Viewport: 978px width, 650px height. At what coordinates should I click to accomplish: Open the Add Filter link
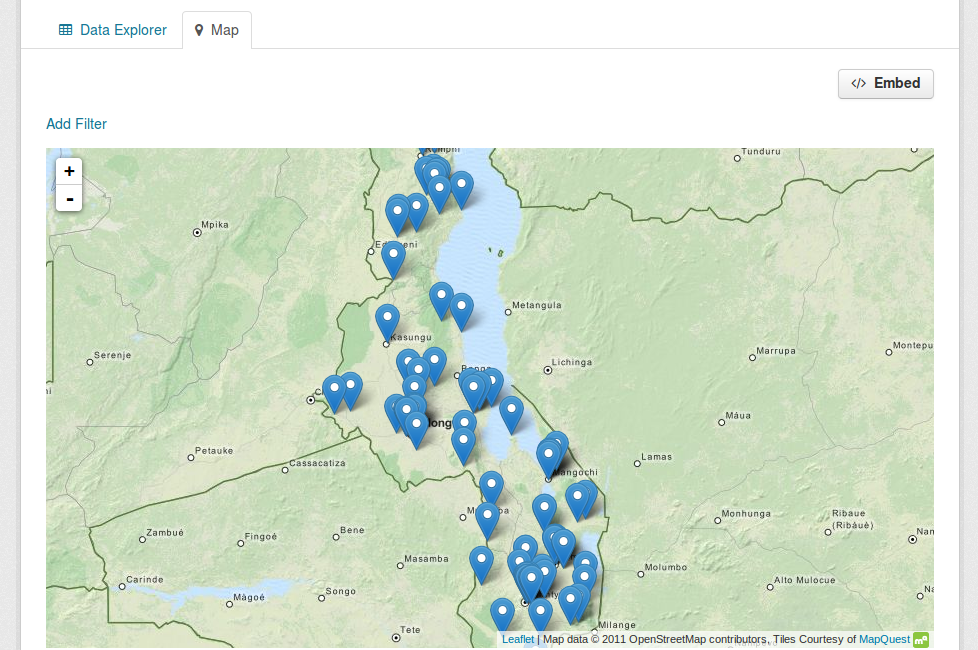click(x=76, y=124)
